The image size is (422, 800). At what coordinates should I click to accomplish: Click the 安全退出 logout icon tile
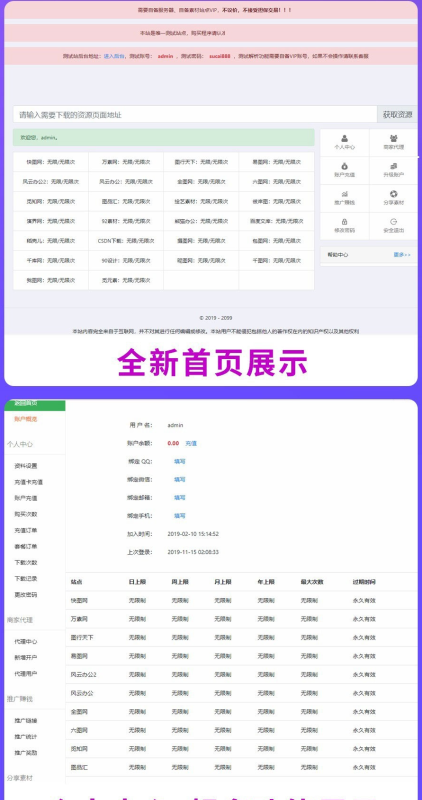tap(393, 226)
